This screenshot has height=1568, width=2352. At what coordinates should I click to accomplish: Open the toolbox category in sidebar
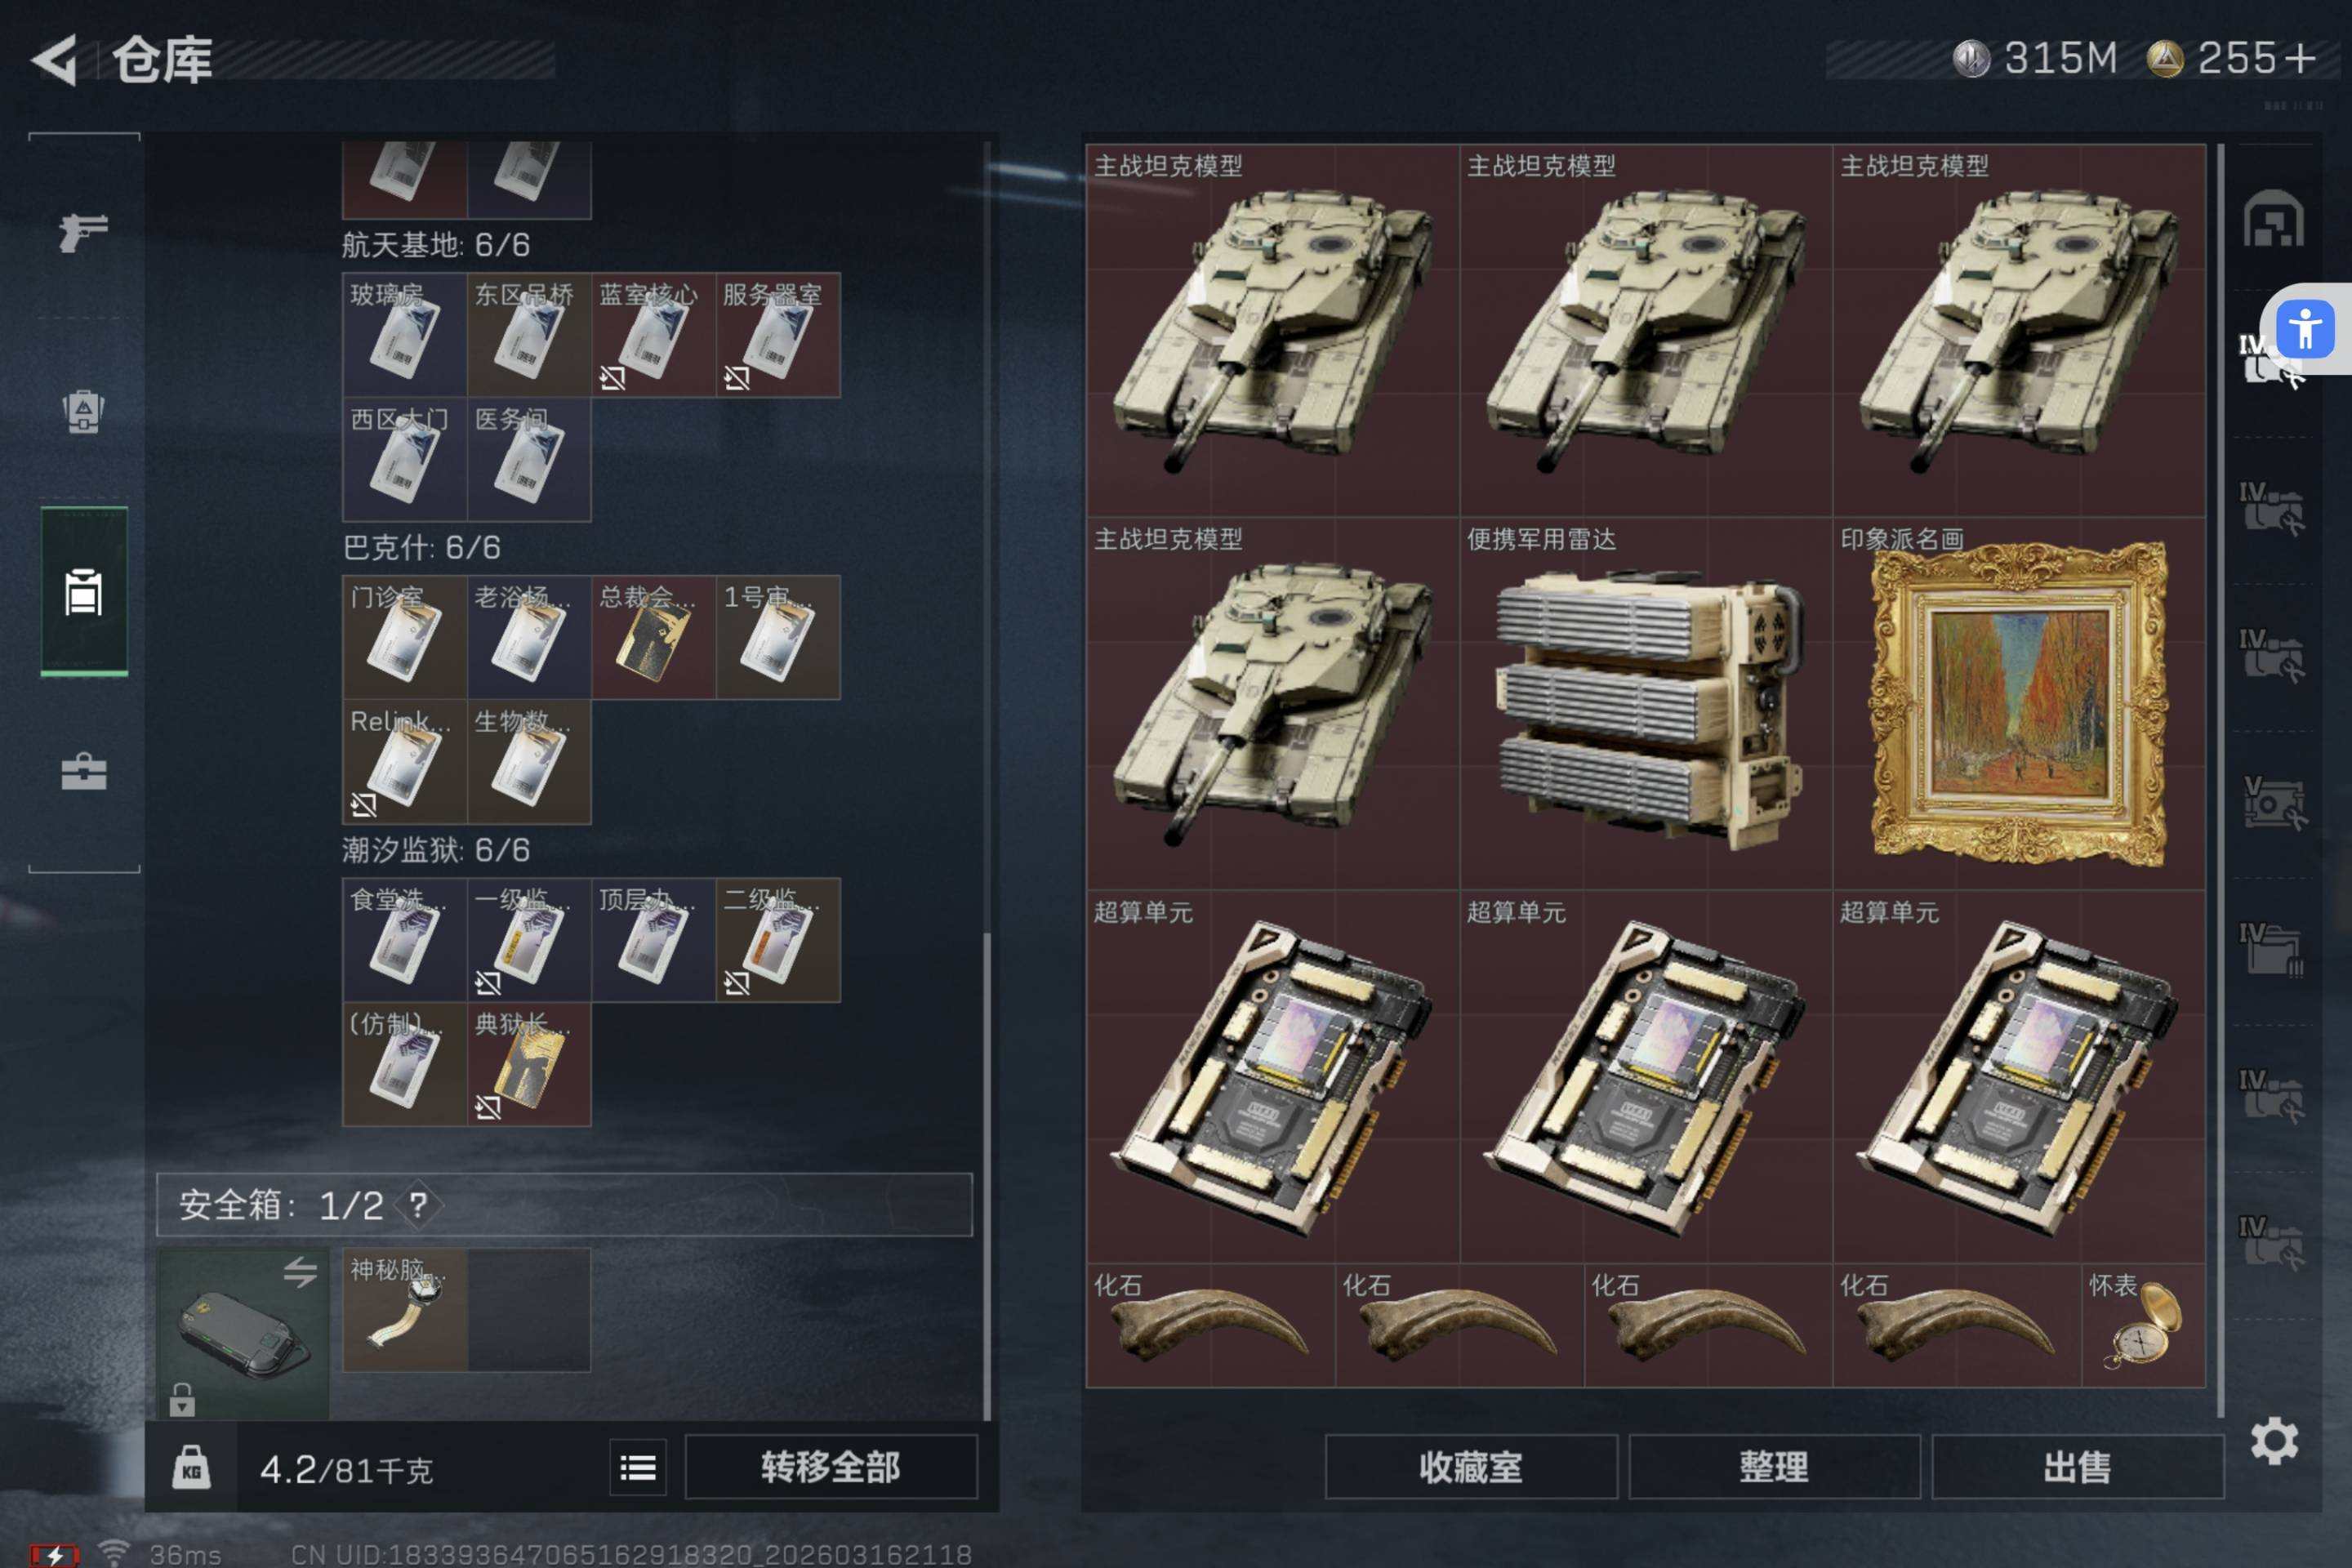pos(84,771)
